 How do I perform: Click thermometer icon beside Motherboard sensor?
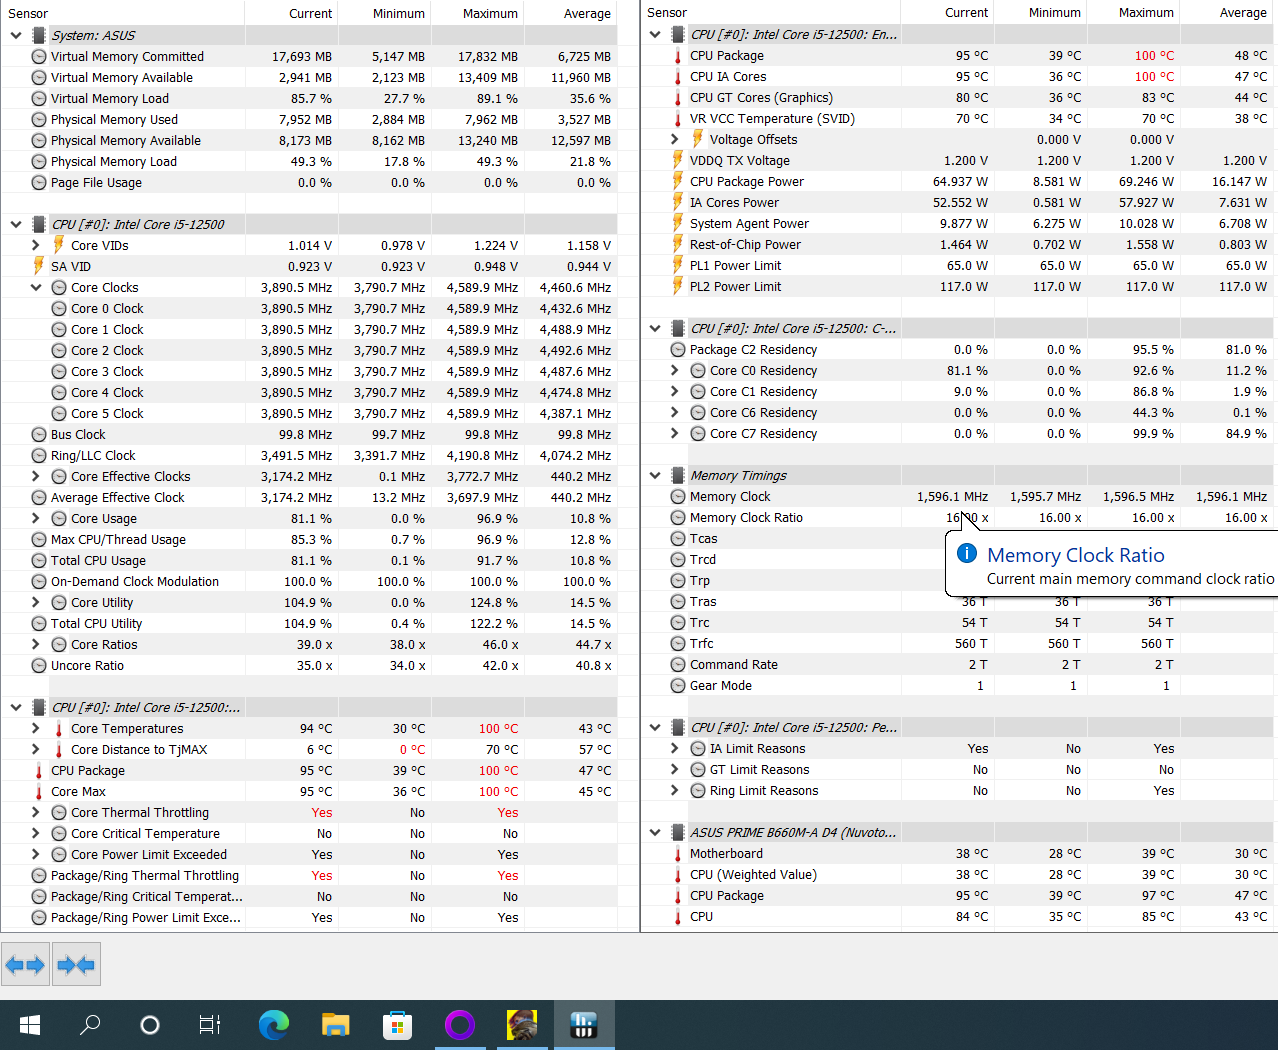(678, 854)
